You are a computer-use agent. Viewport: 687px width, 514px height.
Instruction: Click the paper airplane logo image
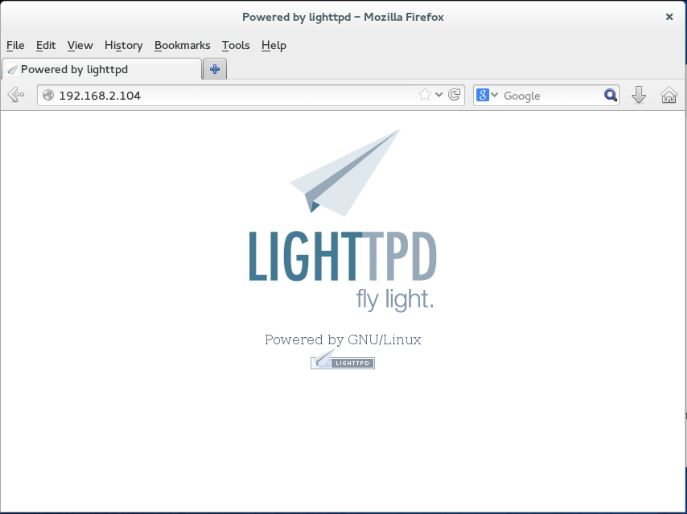[x=345, y=172]
